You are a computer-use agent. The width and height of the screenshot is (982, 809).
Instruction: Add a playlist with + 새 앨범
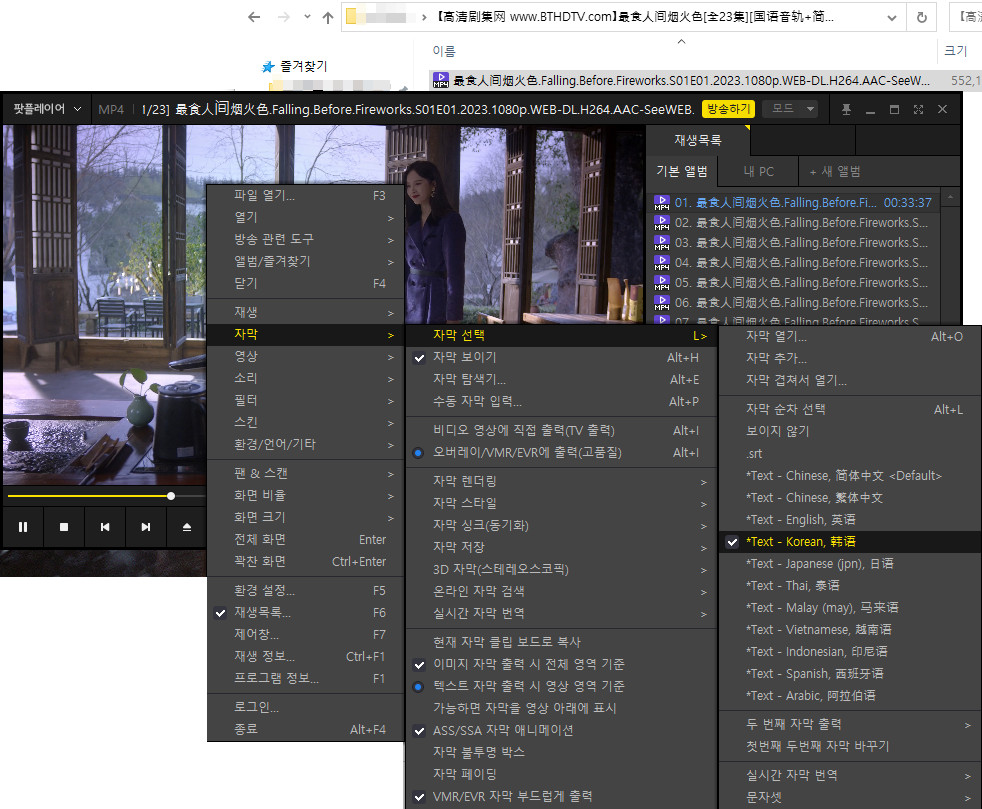click(x=835, y=172)
